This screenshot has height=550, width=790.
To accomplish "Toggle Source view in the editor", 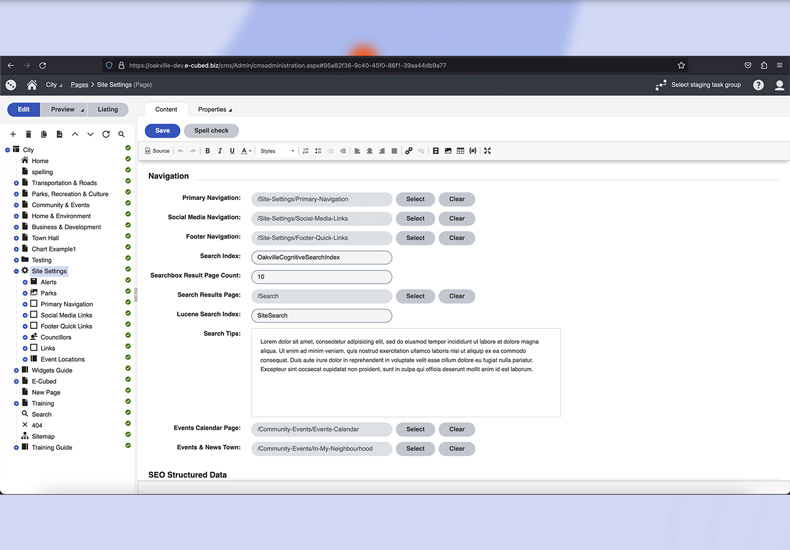I will [158, 151].
